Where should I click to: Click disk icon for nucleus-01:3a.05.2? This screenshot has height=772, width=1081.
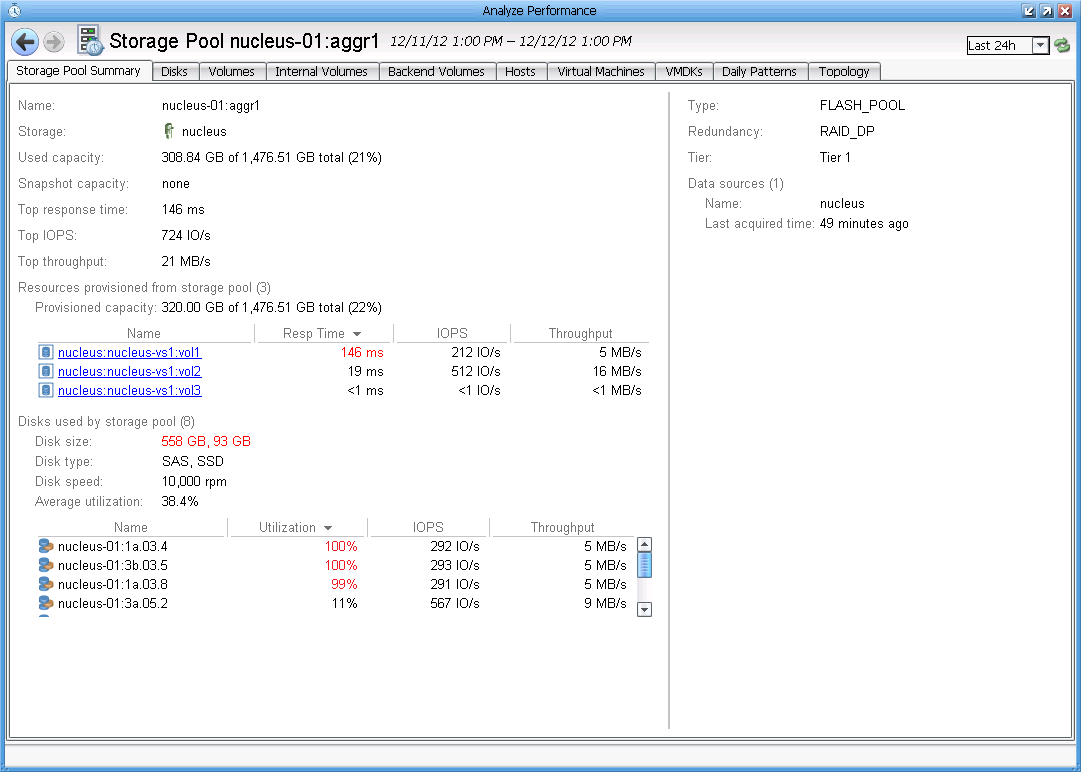click(46, 603)
